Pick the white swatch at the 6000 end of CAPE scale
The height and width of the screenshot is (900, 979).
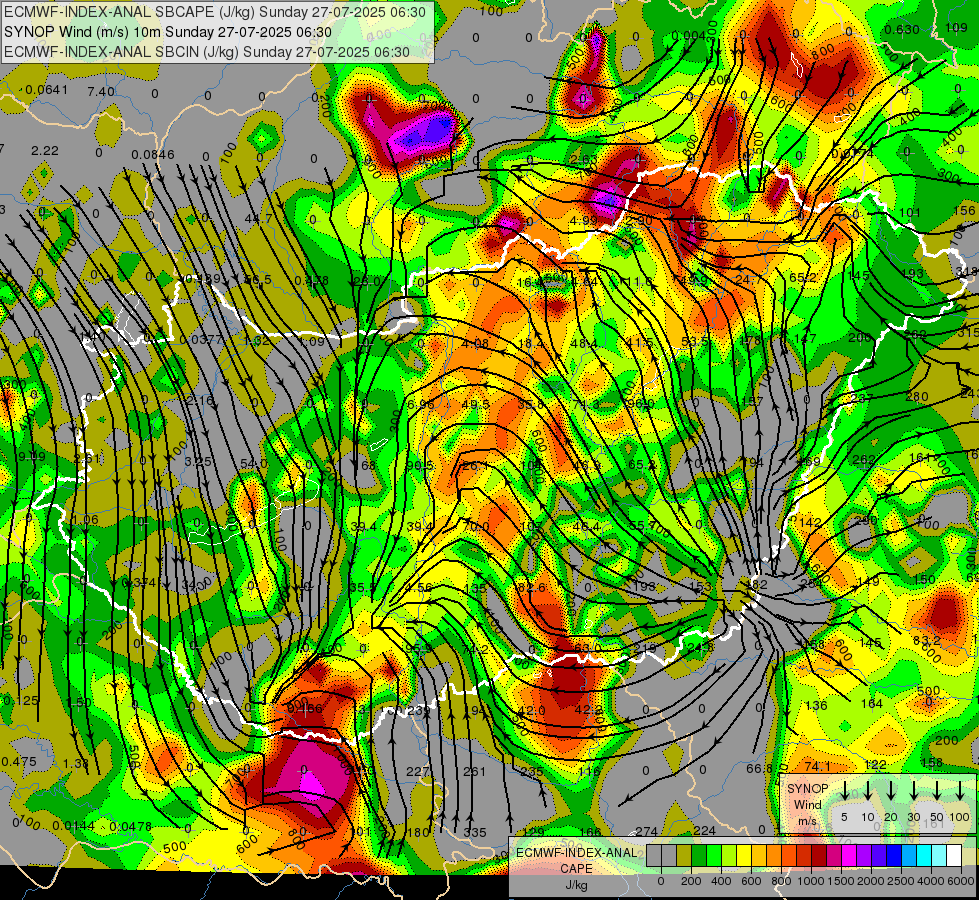tap(953, 855)
